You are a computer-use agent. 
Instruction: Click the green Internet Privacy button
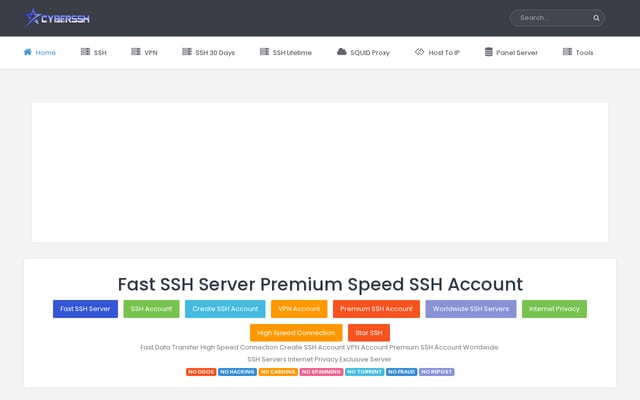tap(554, 309)
